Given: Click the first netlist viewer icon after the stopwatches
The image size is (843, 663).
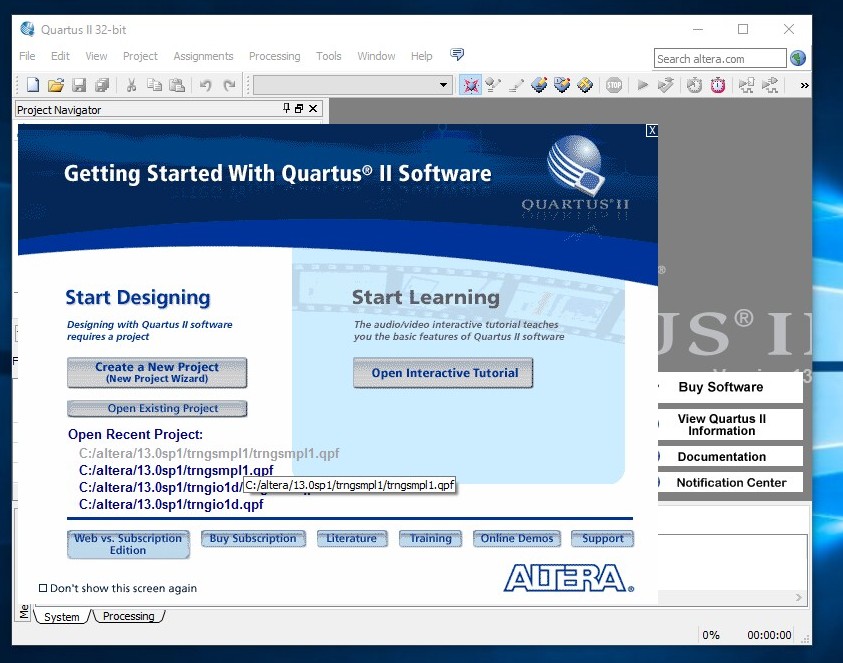Looking at the screenshot, I should (746, 85).
